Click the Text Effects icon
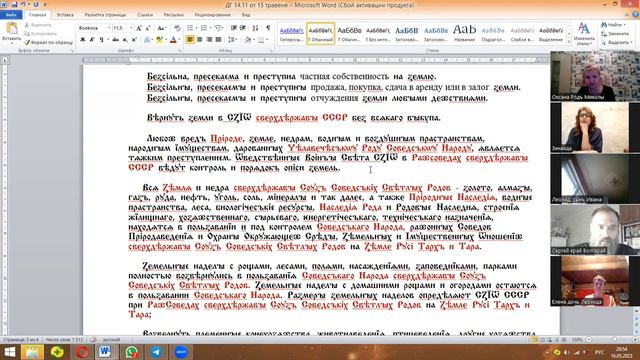 (x=147, y=40)
